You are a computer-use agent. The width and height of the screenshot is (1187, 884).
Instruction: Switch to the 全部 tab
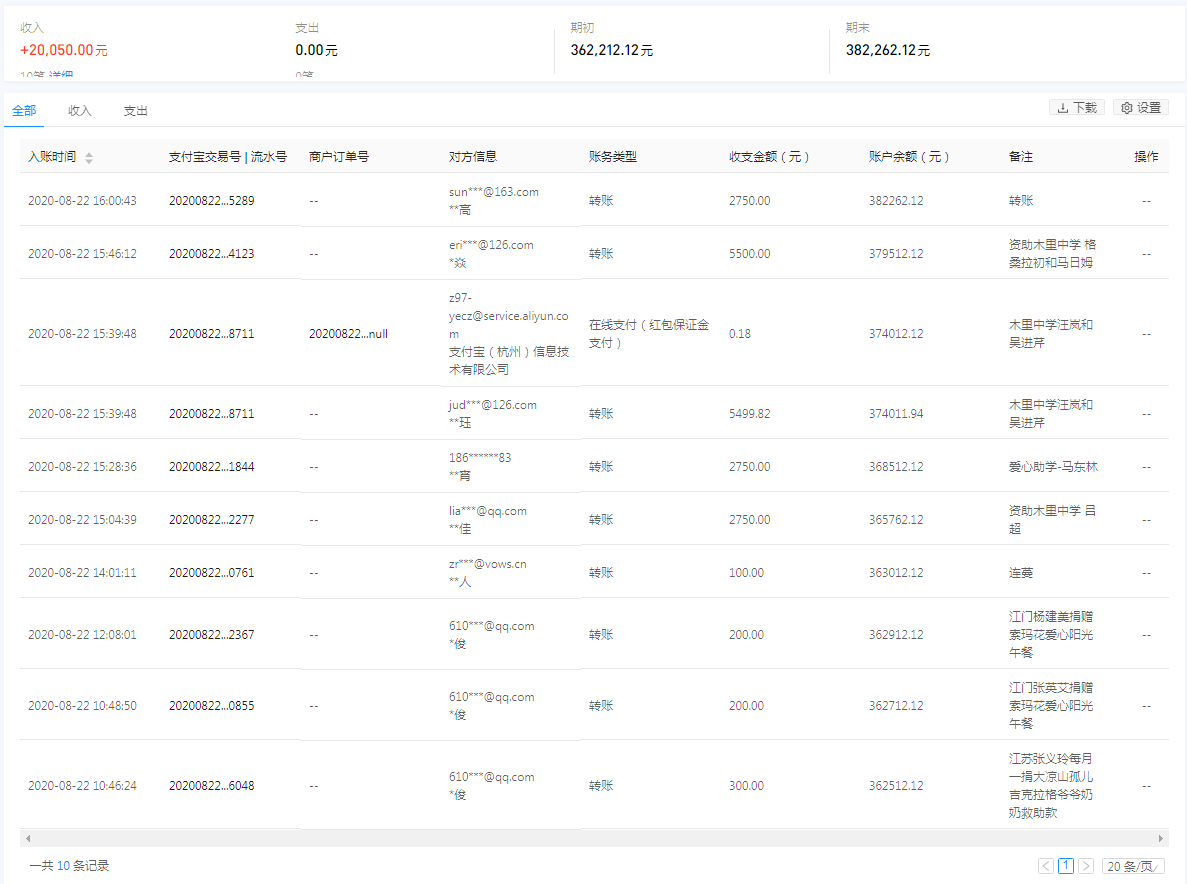24,111
